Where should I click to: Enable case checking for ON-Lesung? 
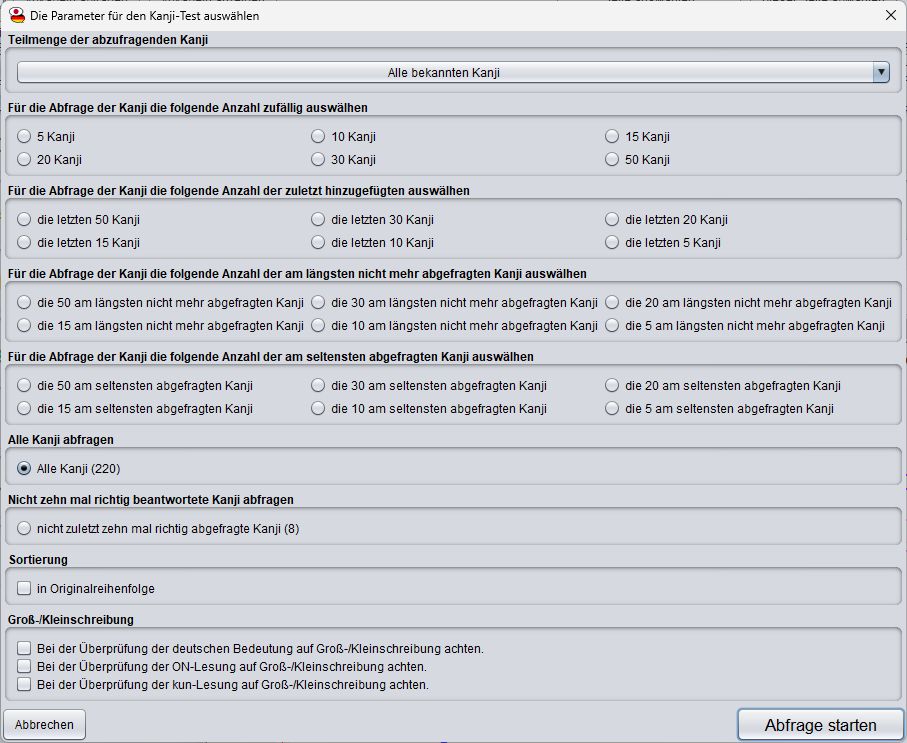click(25, 667)
